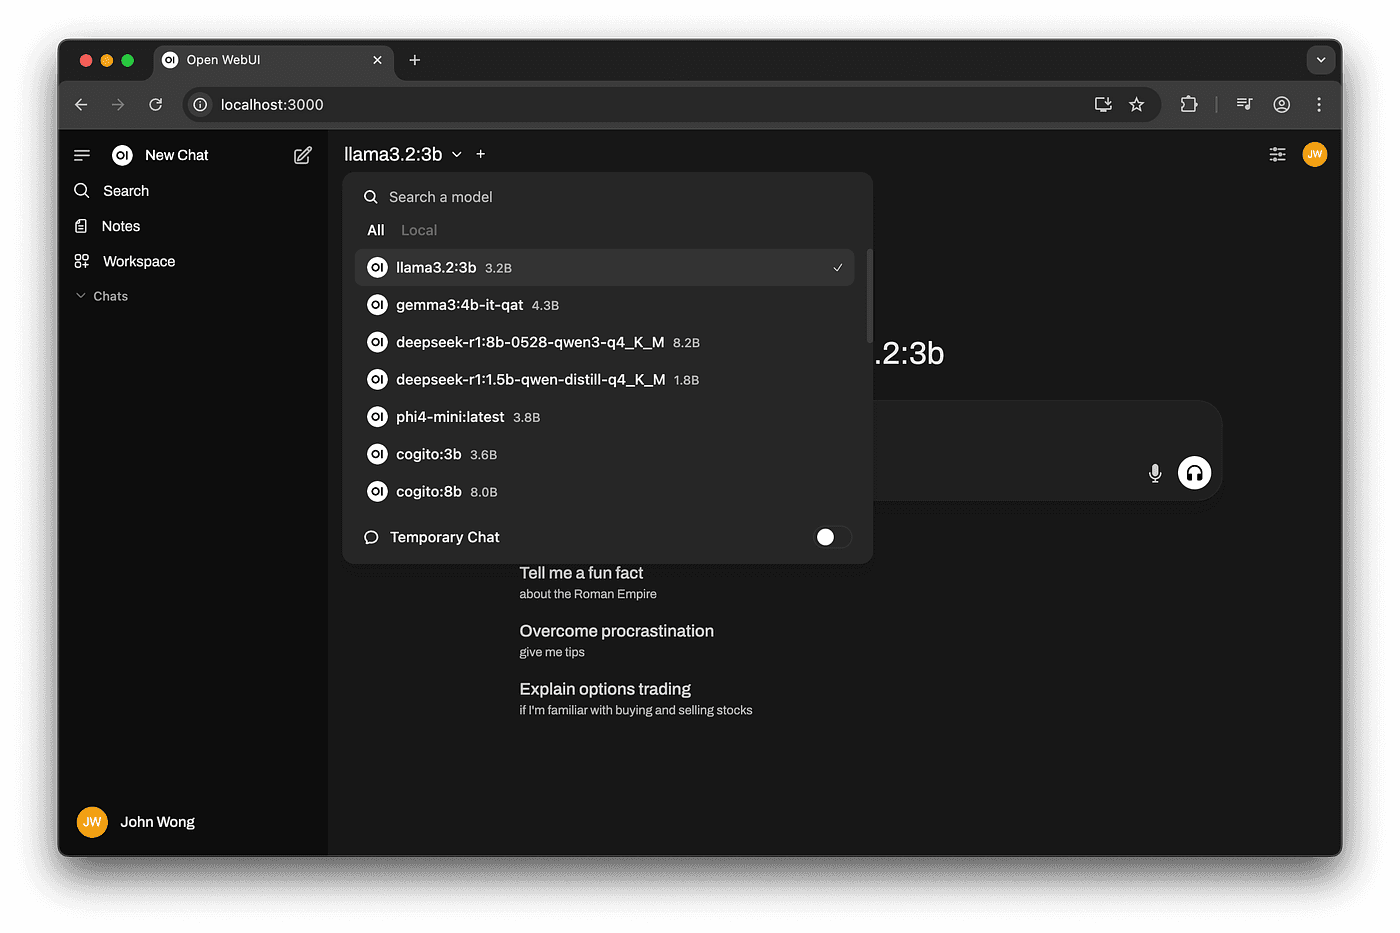Select the All filter tab
Image resolution: width=1400 pixels, height=933 pixels.
point(376,230)
